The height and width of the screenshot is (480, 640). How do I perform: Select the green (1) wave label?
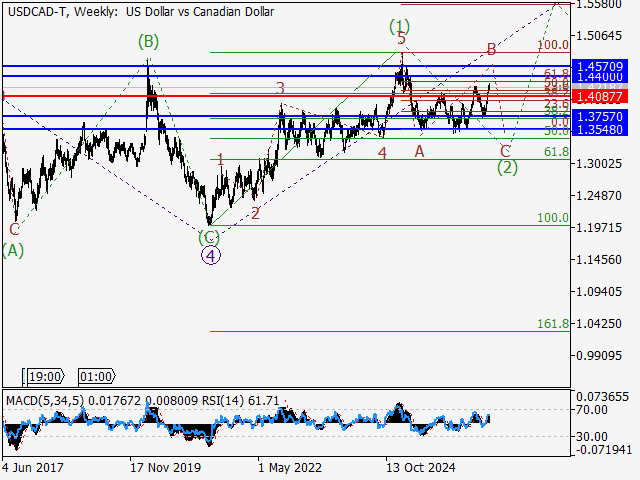pos(399,27)
